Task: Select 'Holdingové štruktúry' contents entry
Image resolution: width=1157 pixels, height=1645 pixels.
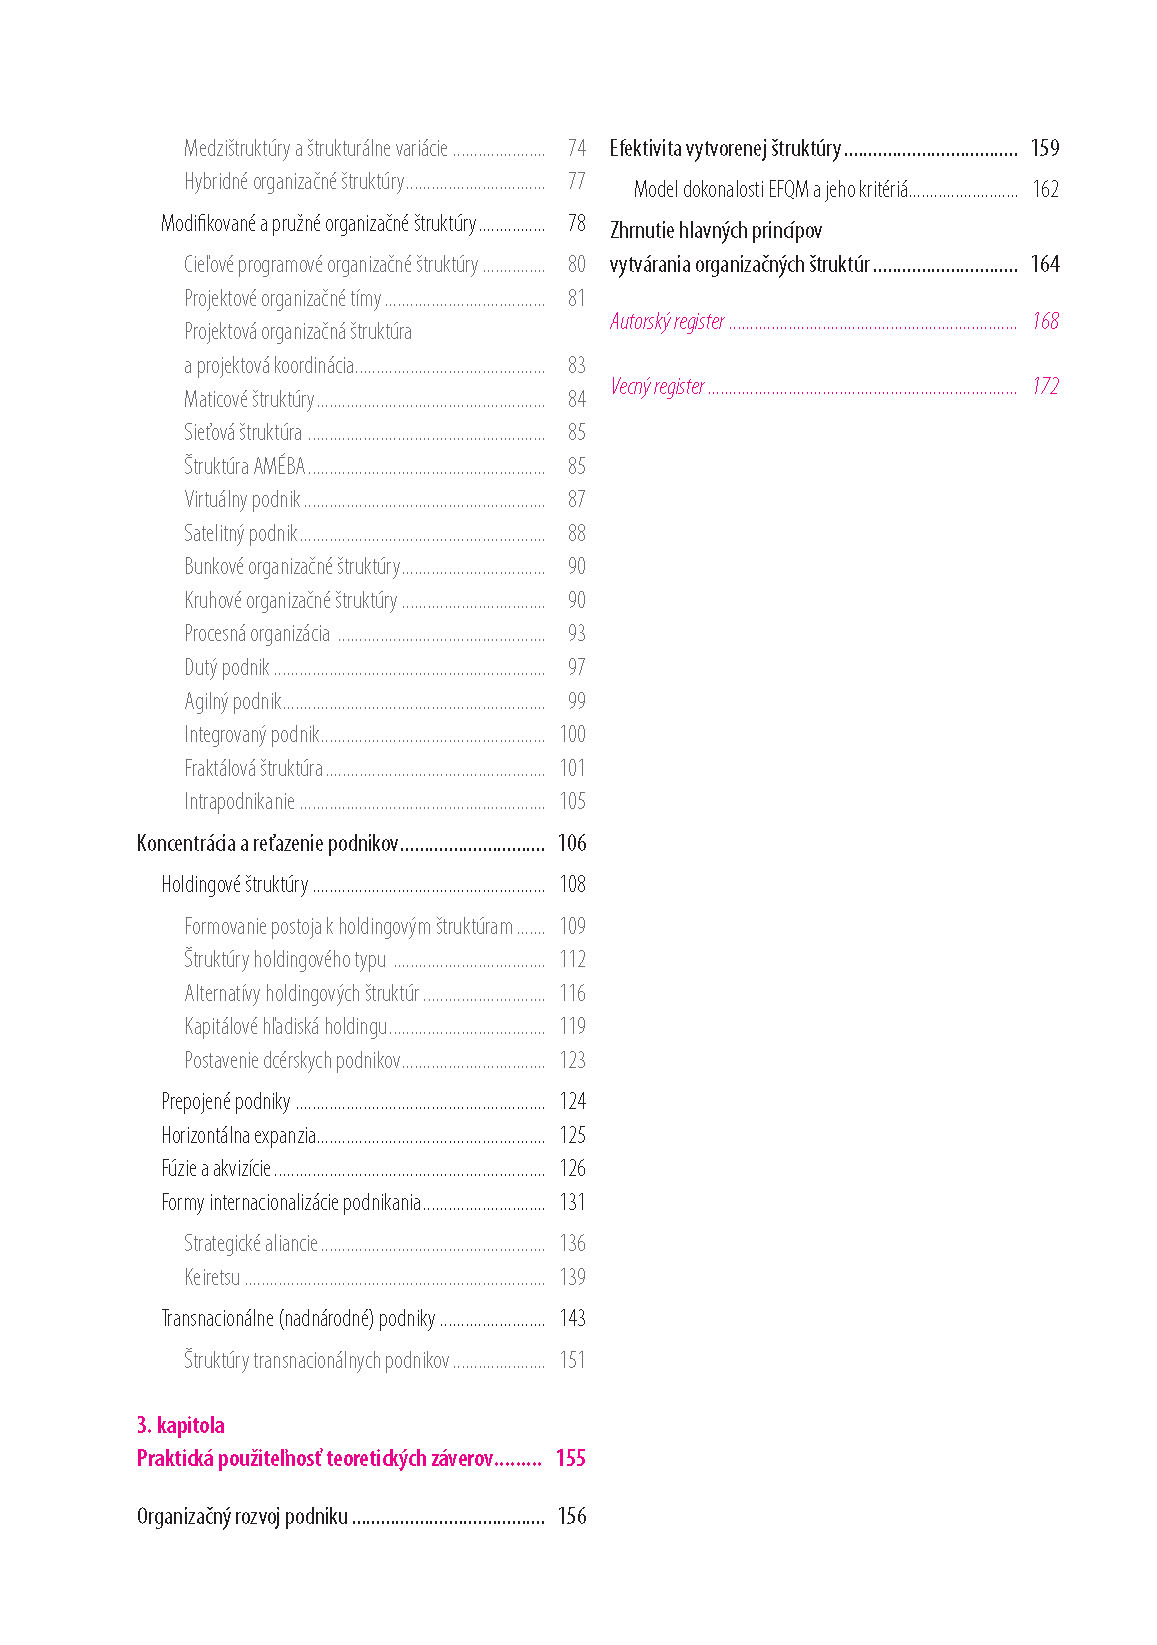Action: click(x=235, y=885)
